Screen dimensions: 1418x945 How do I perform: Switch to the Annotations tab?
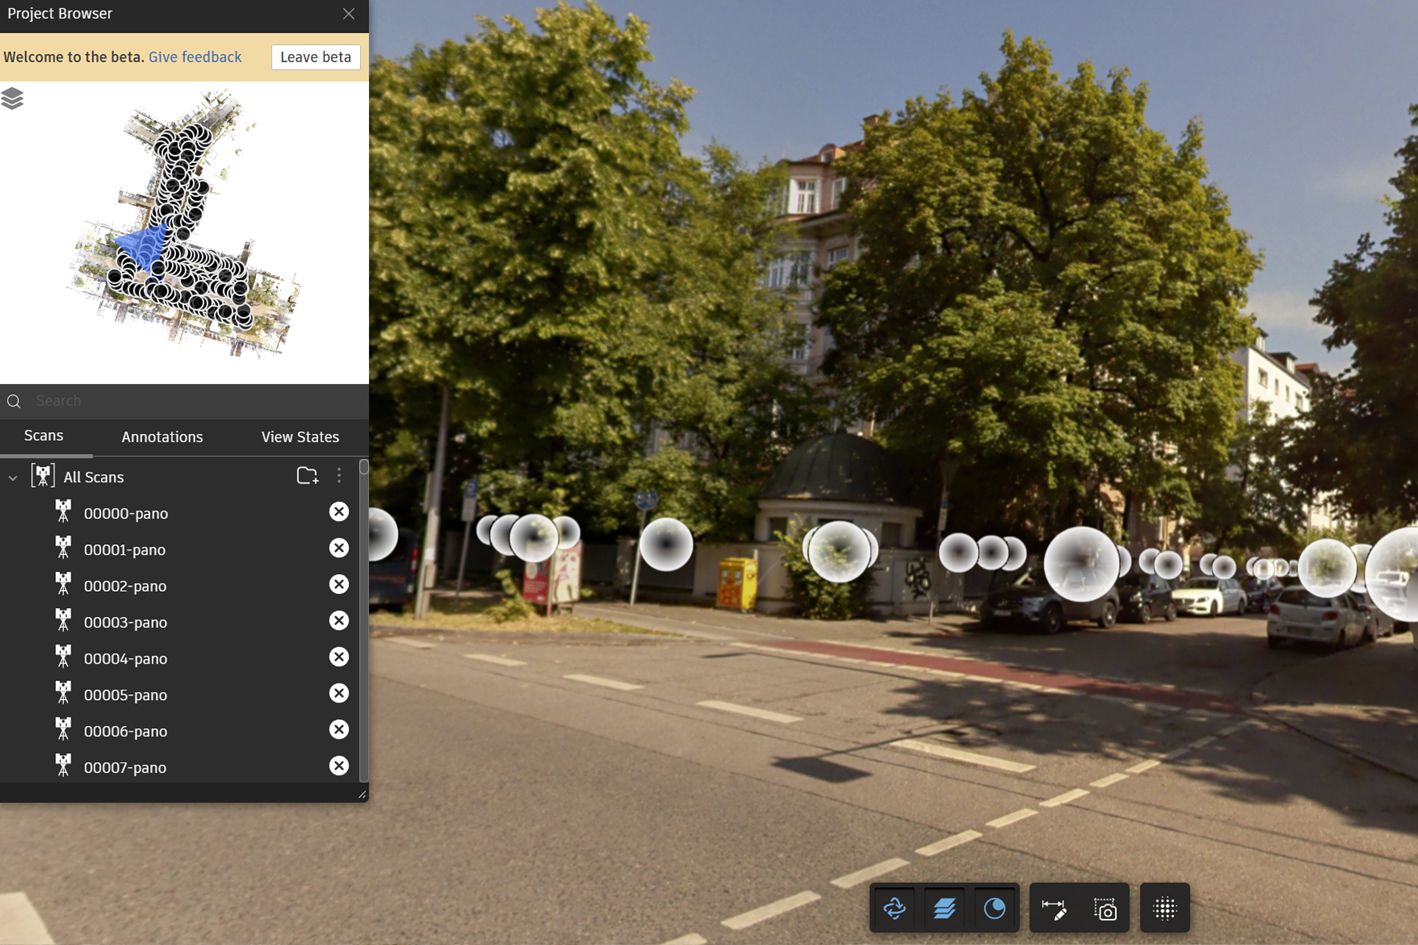[x=162, y=437]
